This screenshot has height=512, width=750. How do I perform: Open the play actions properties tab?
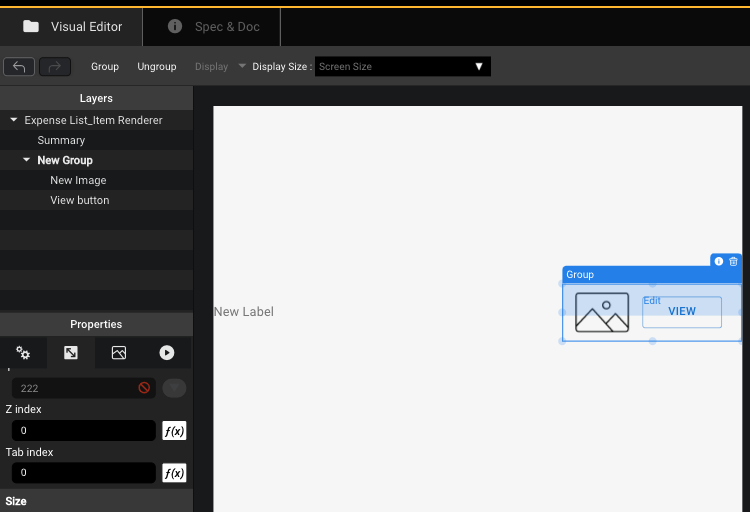click(x=167, y=353)
